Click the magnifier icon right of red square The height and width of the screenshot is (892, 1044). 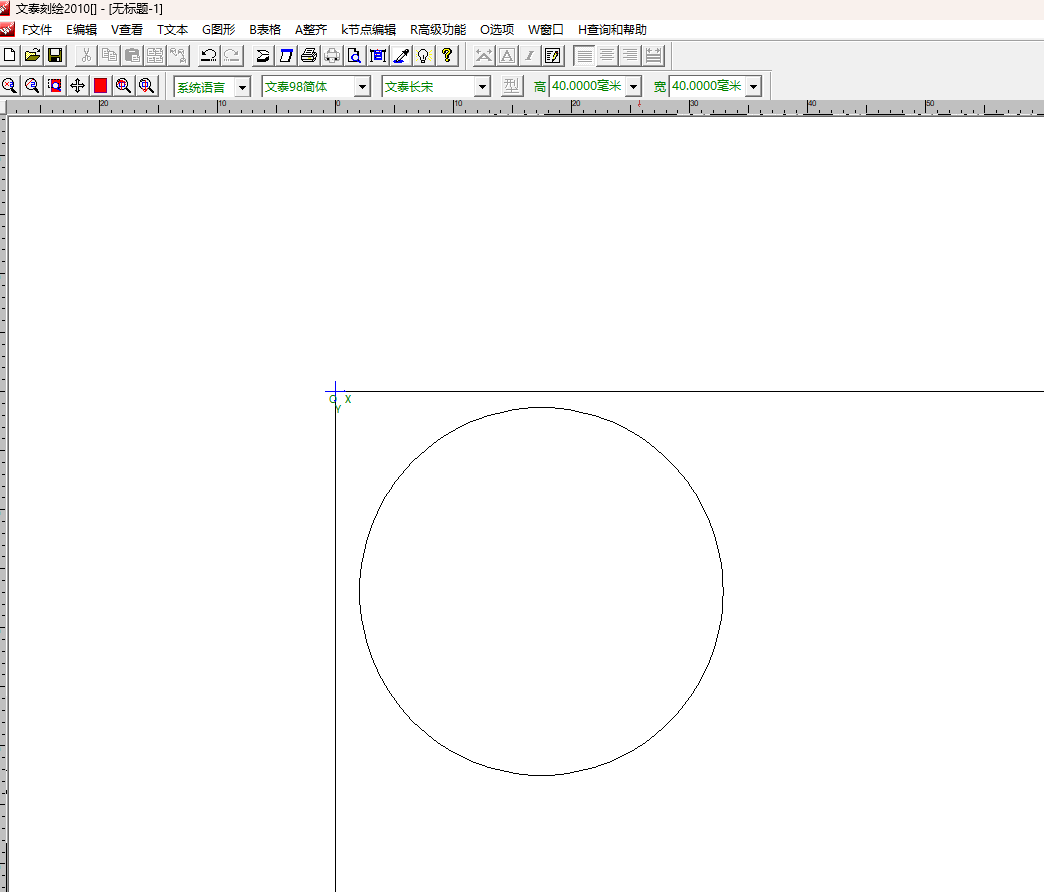point(123,86)
